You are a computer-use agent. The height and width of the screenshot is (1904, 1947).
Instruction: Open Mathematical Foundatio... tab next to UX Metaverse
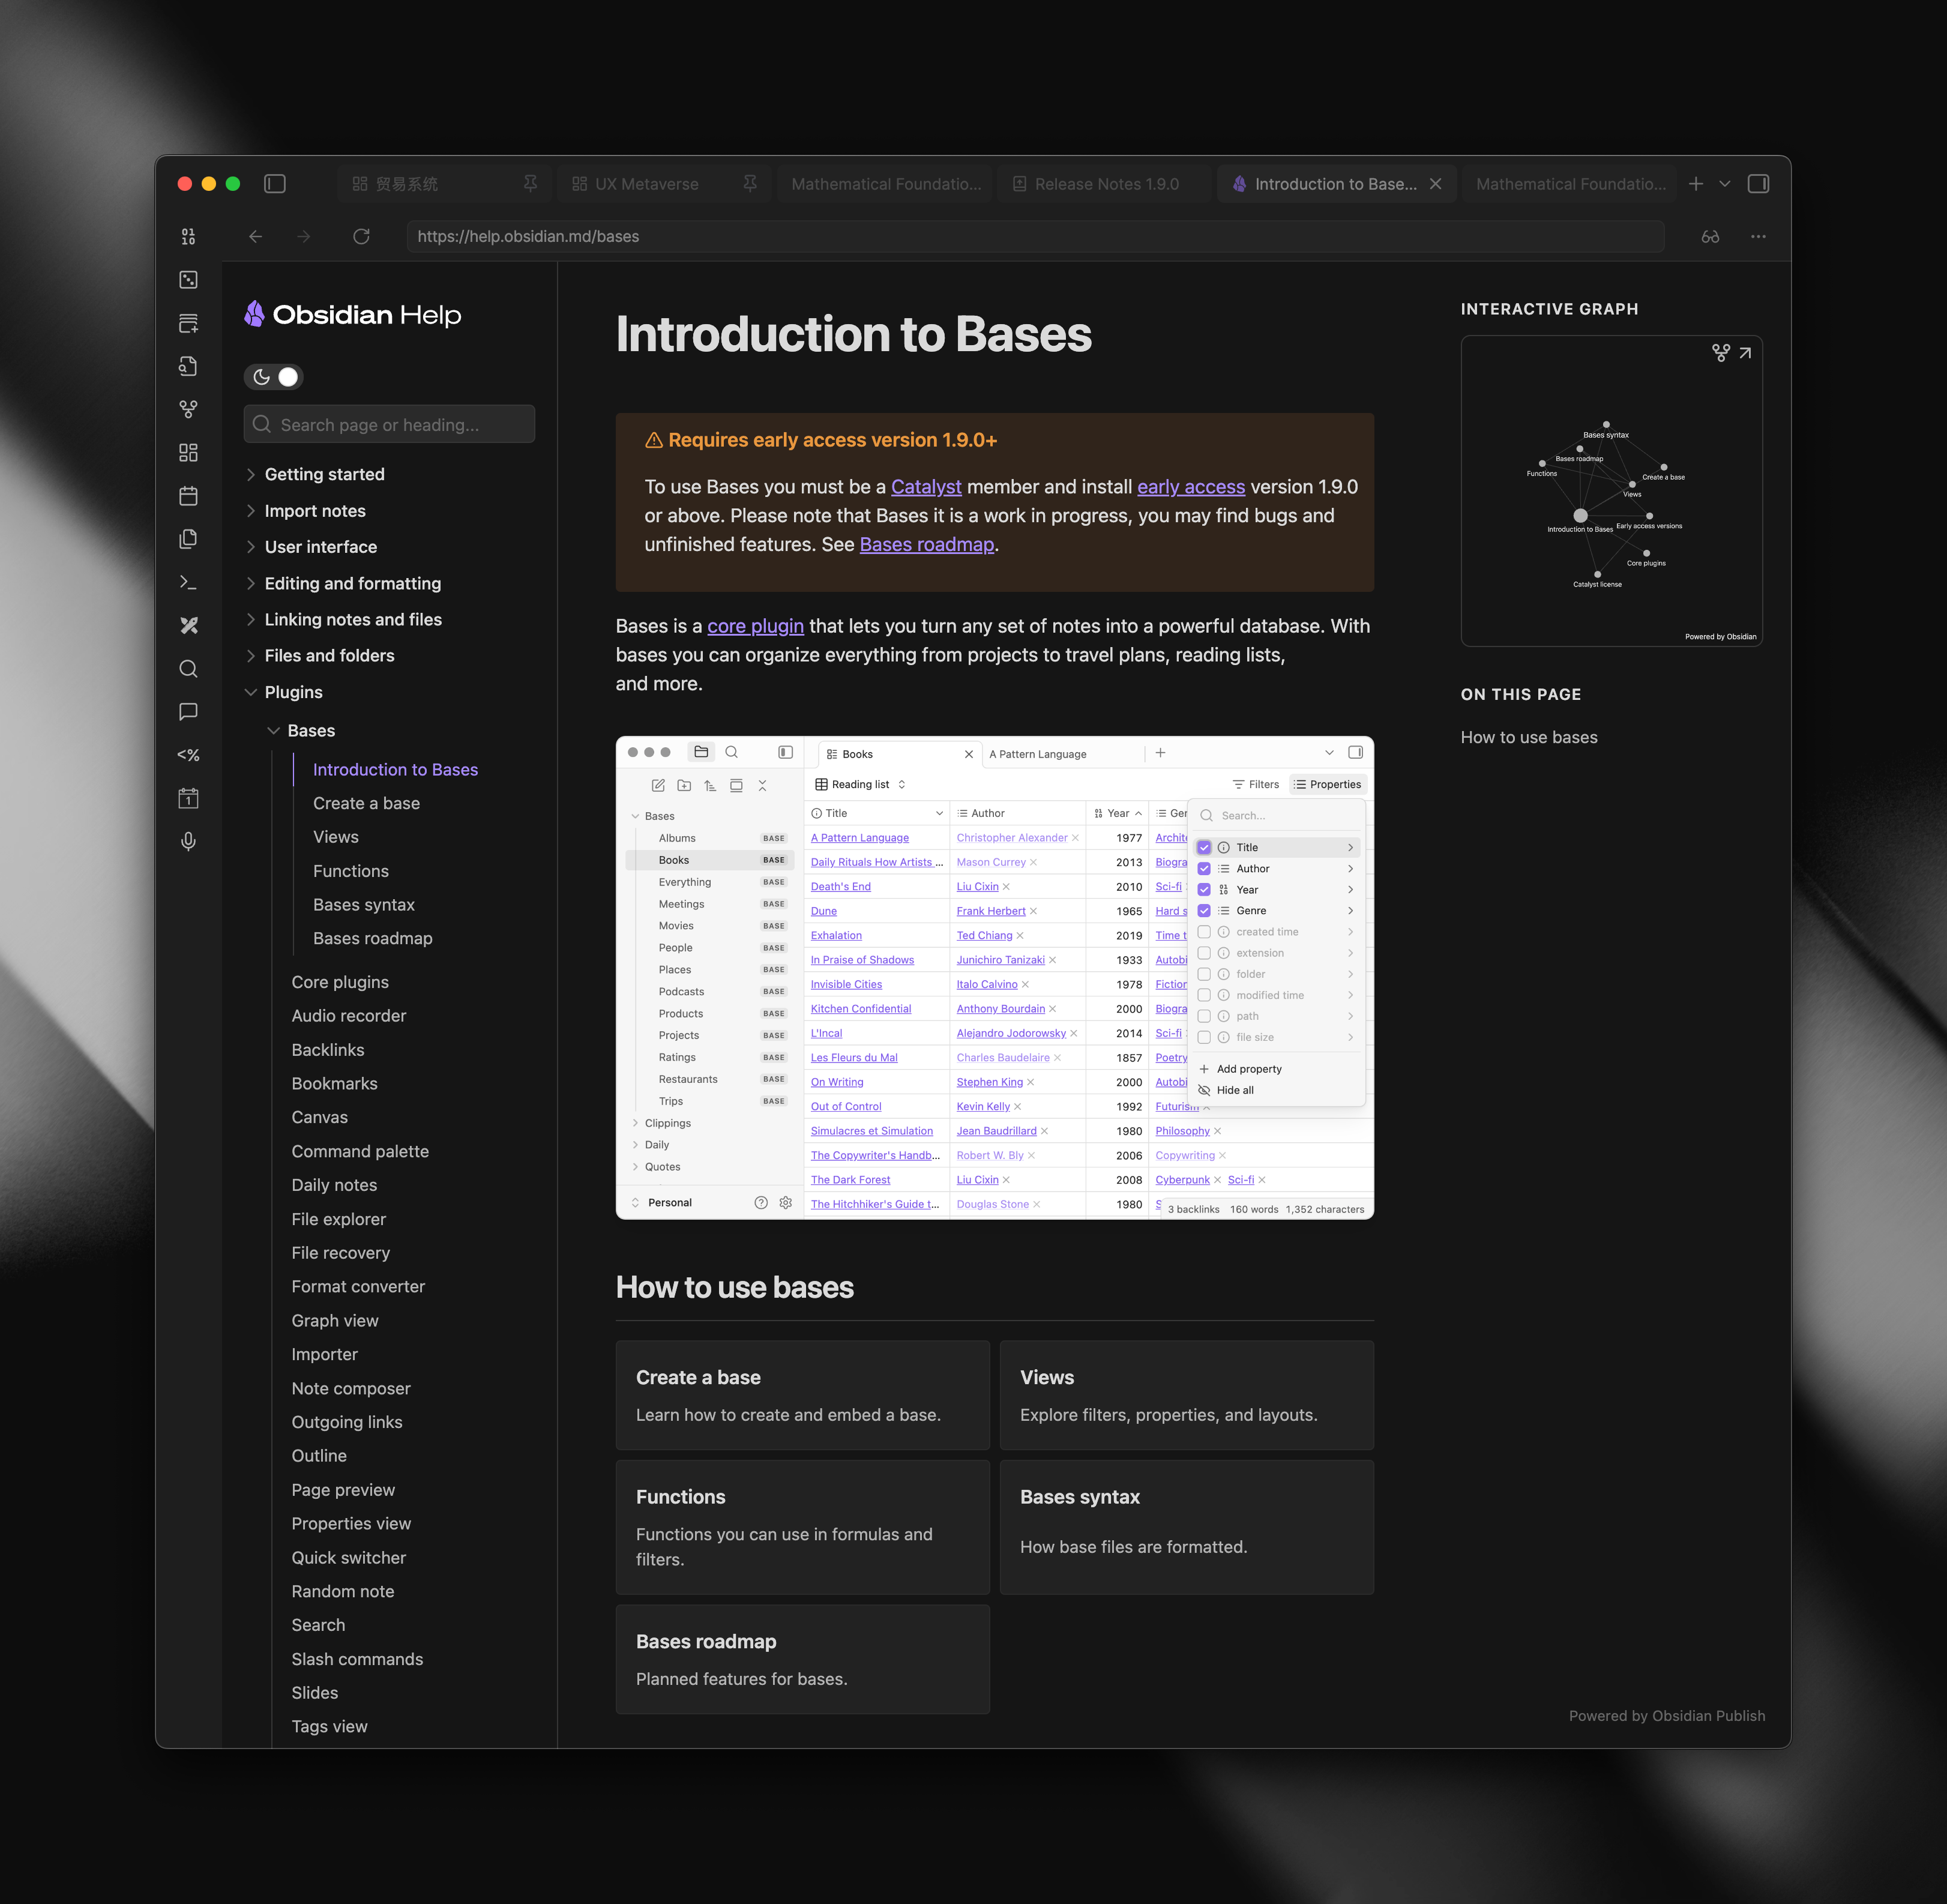(884, 184)
